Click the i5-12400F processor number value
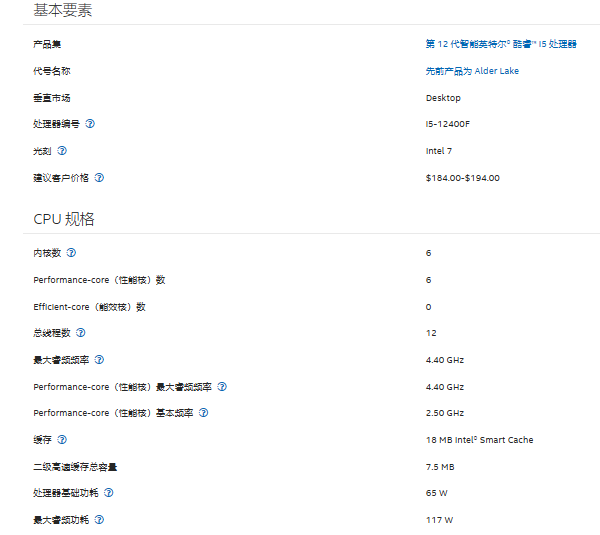The image size is (600, 535). 447,124
